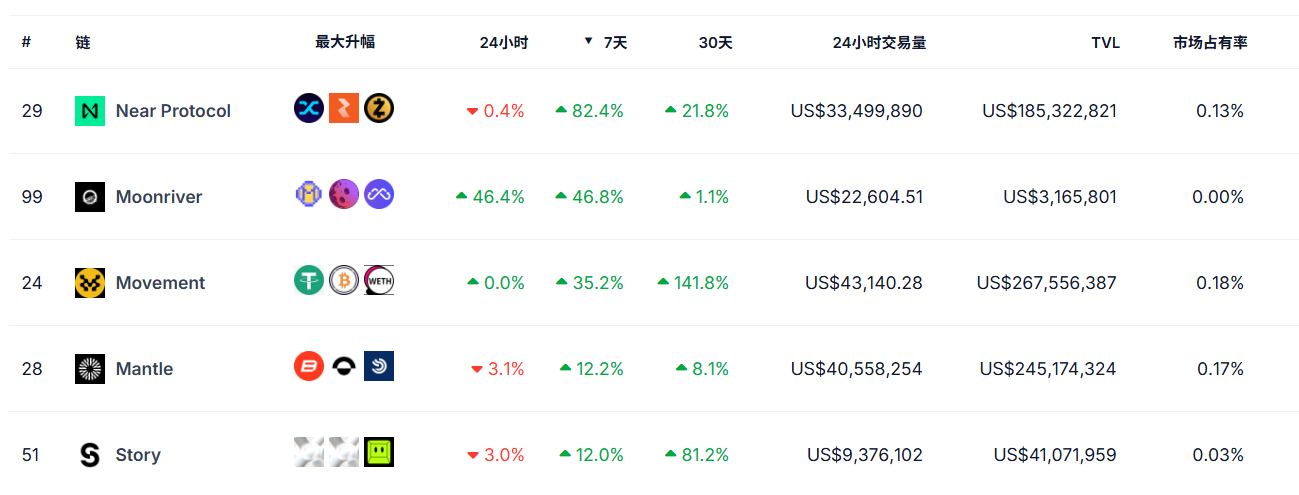The width and height of the screenshot is (1299, 495).
Task: Open the Near Protocol chain link
Action: pos(173,111)
